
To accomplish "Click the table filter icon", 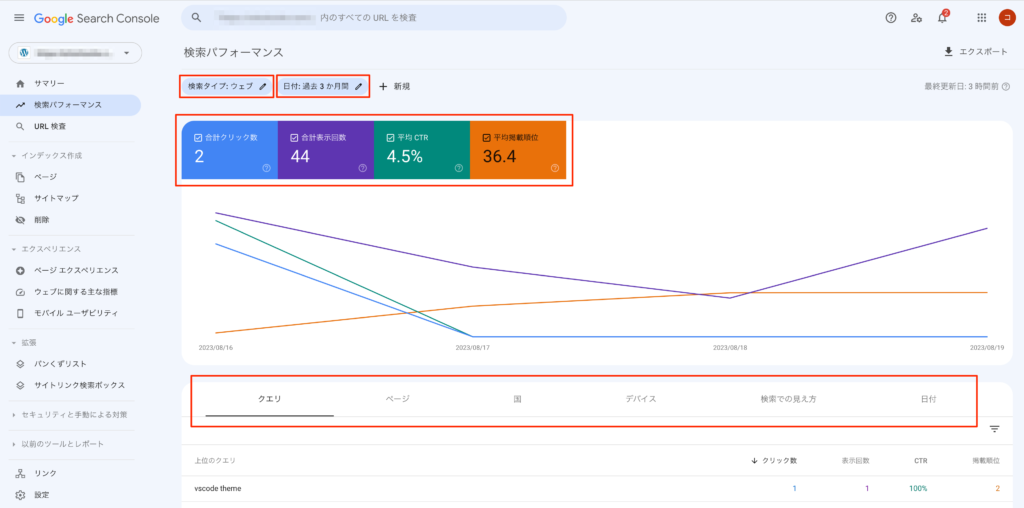I will [x=995, y=429].
